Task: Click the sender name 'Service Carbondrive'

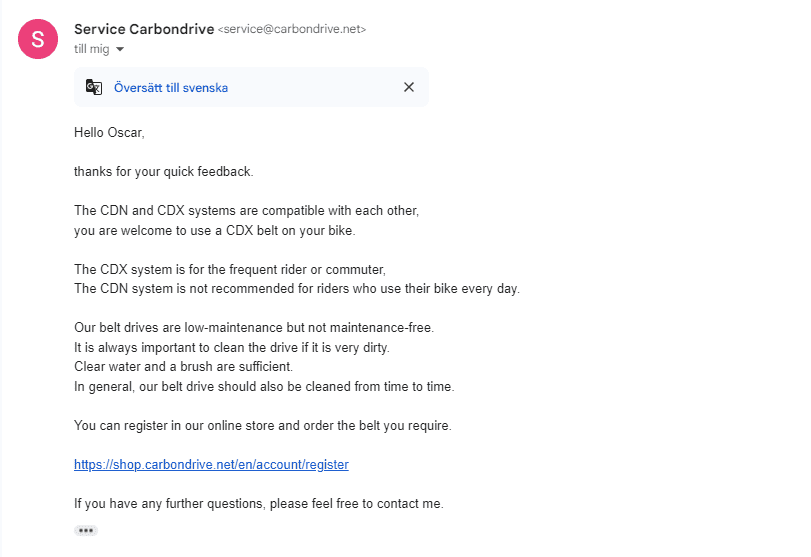Action: (144, 29)
